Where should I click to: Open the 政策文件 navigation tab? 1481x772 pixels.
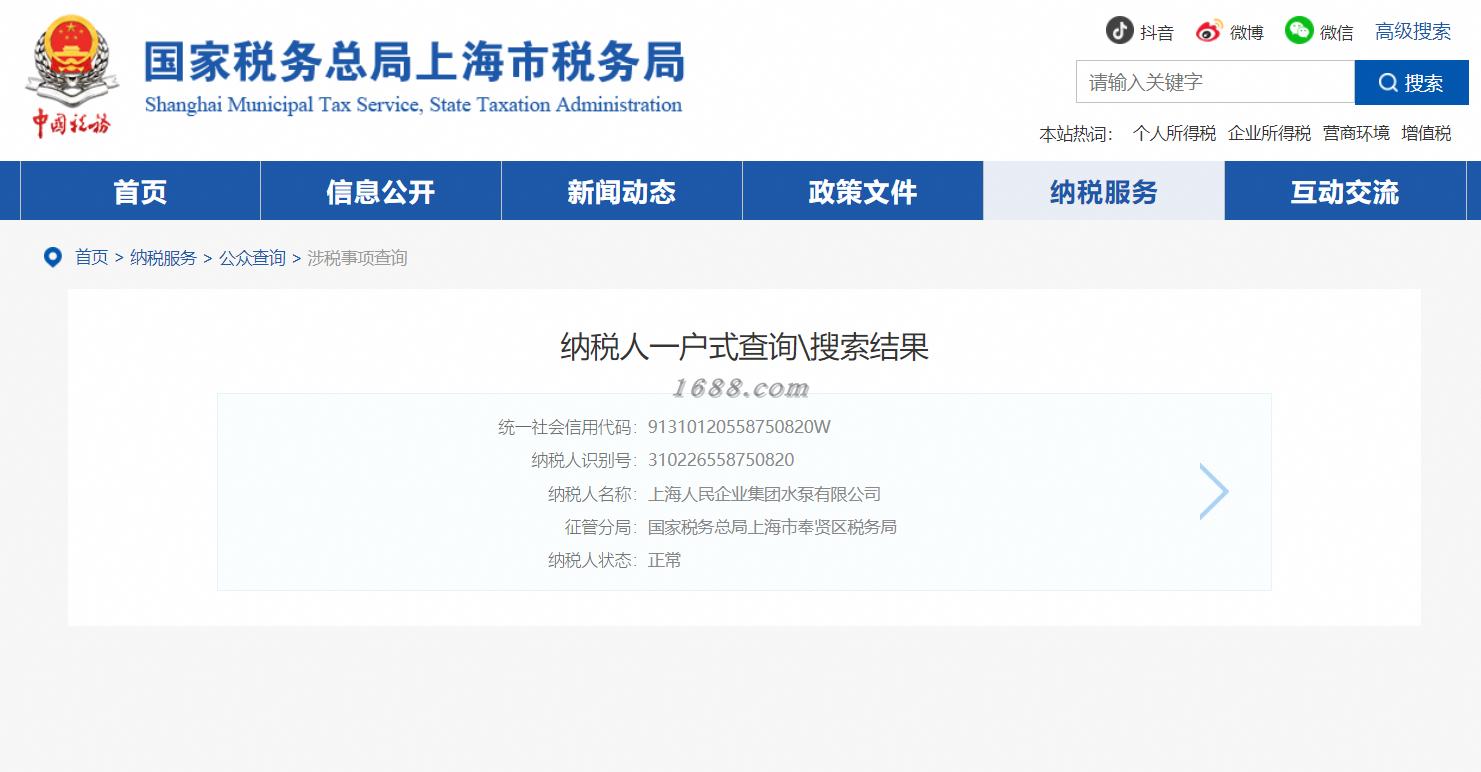click(863, 191)
